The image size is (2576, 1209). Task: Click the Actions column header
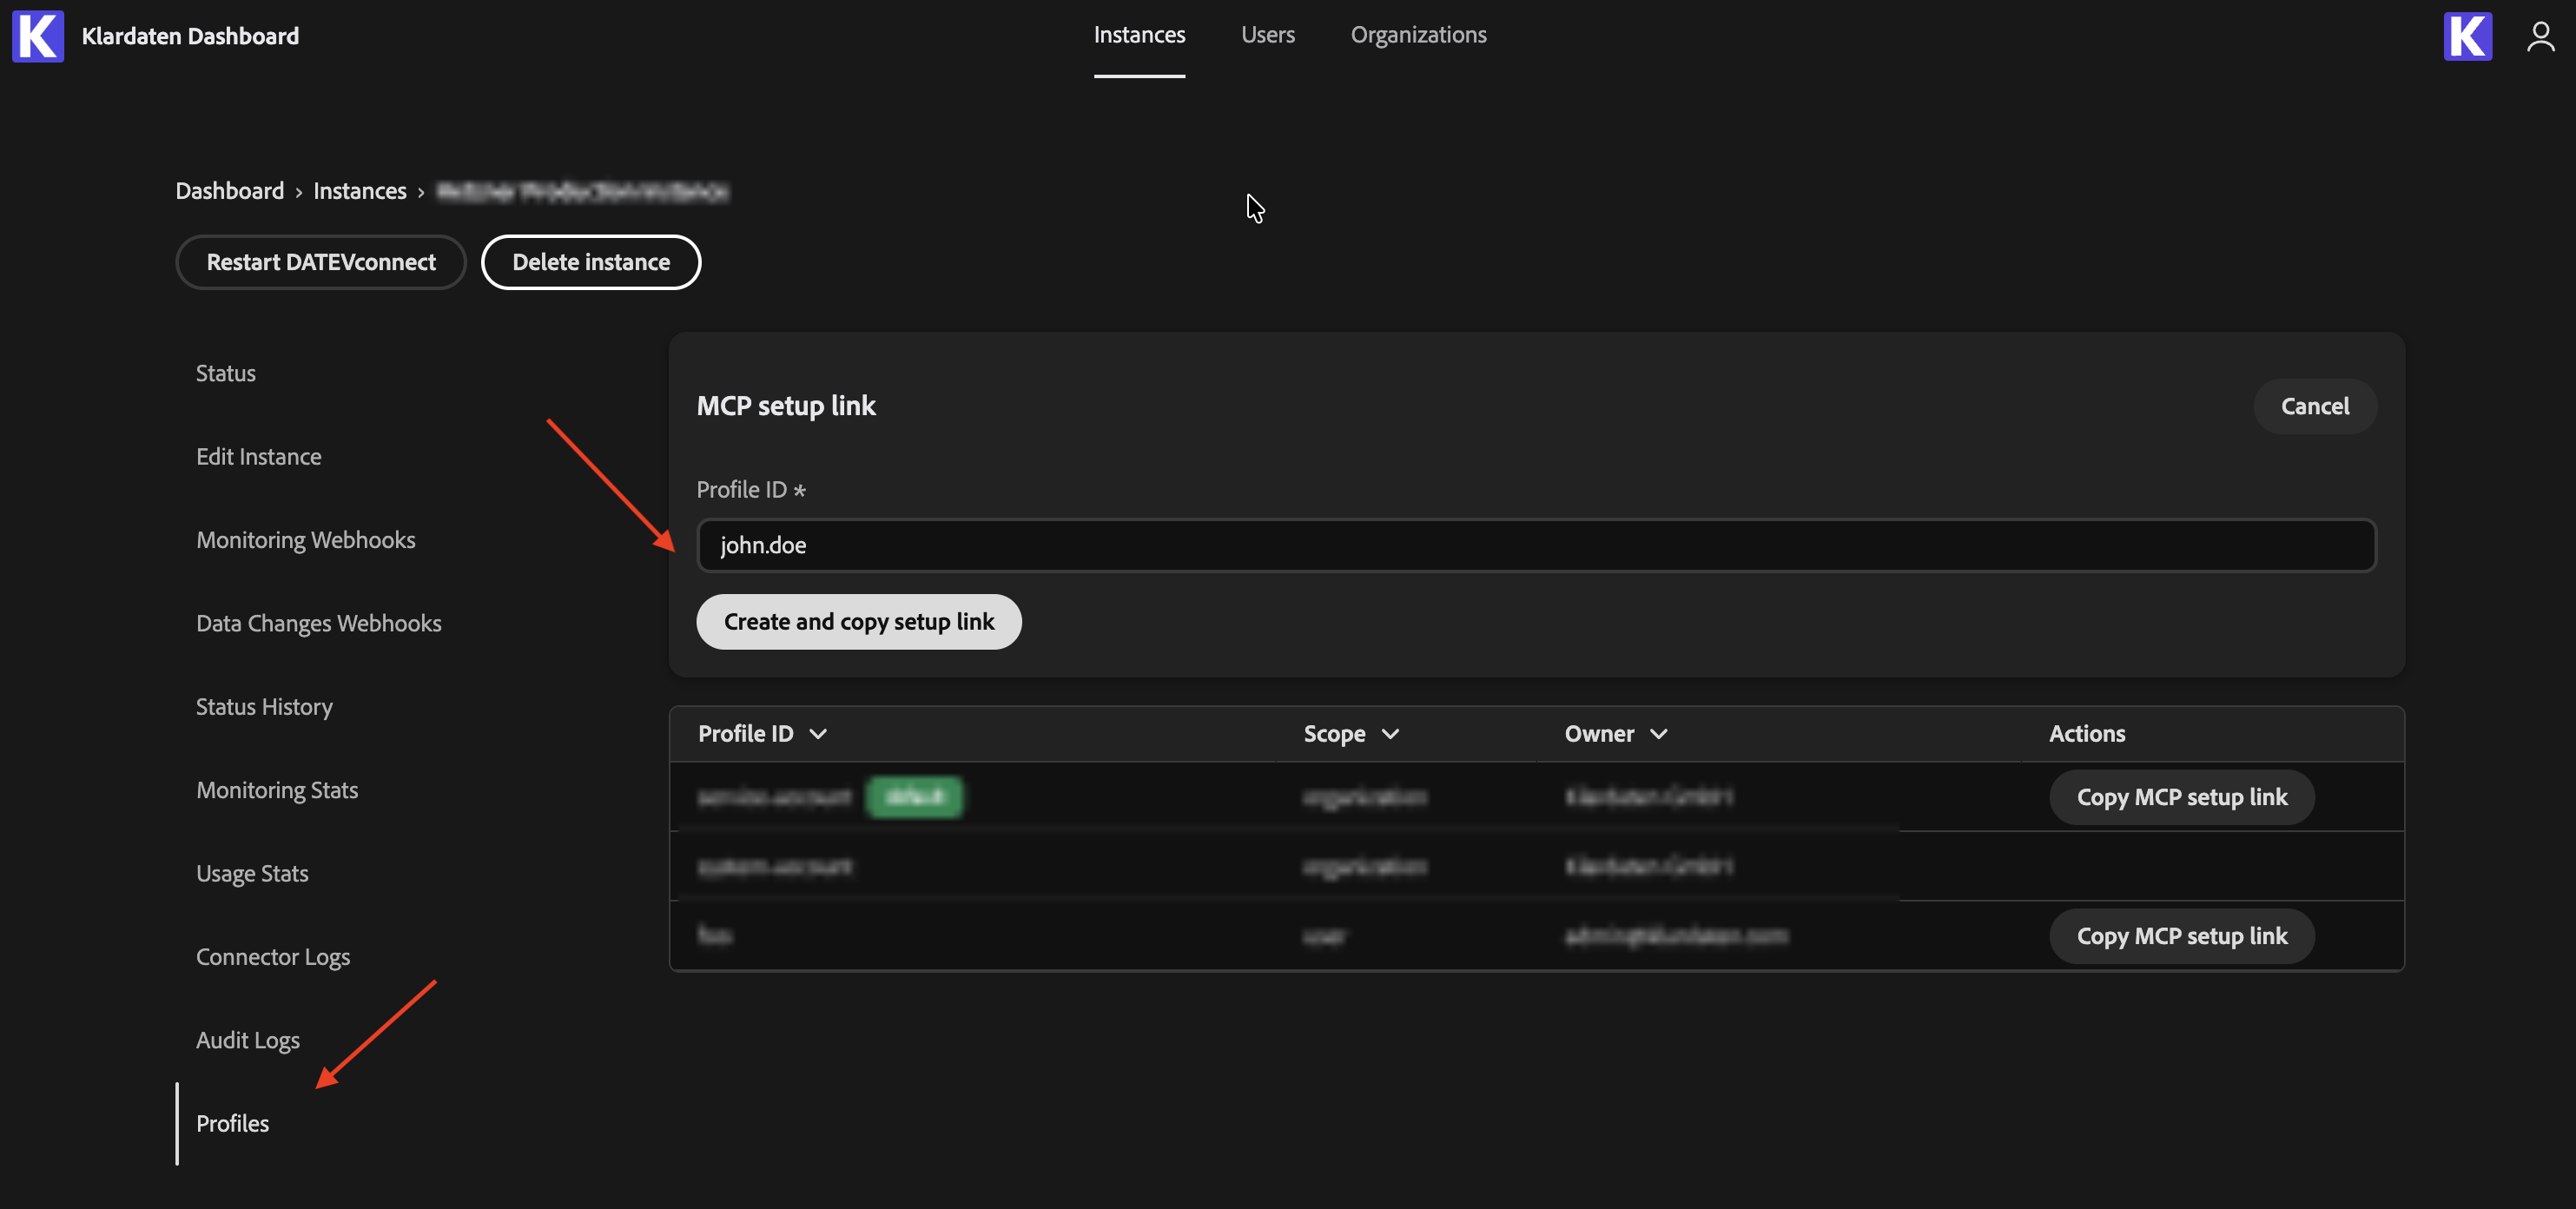click(2087, 733)
